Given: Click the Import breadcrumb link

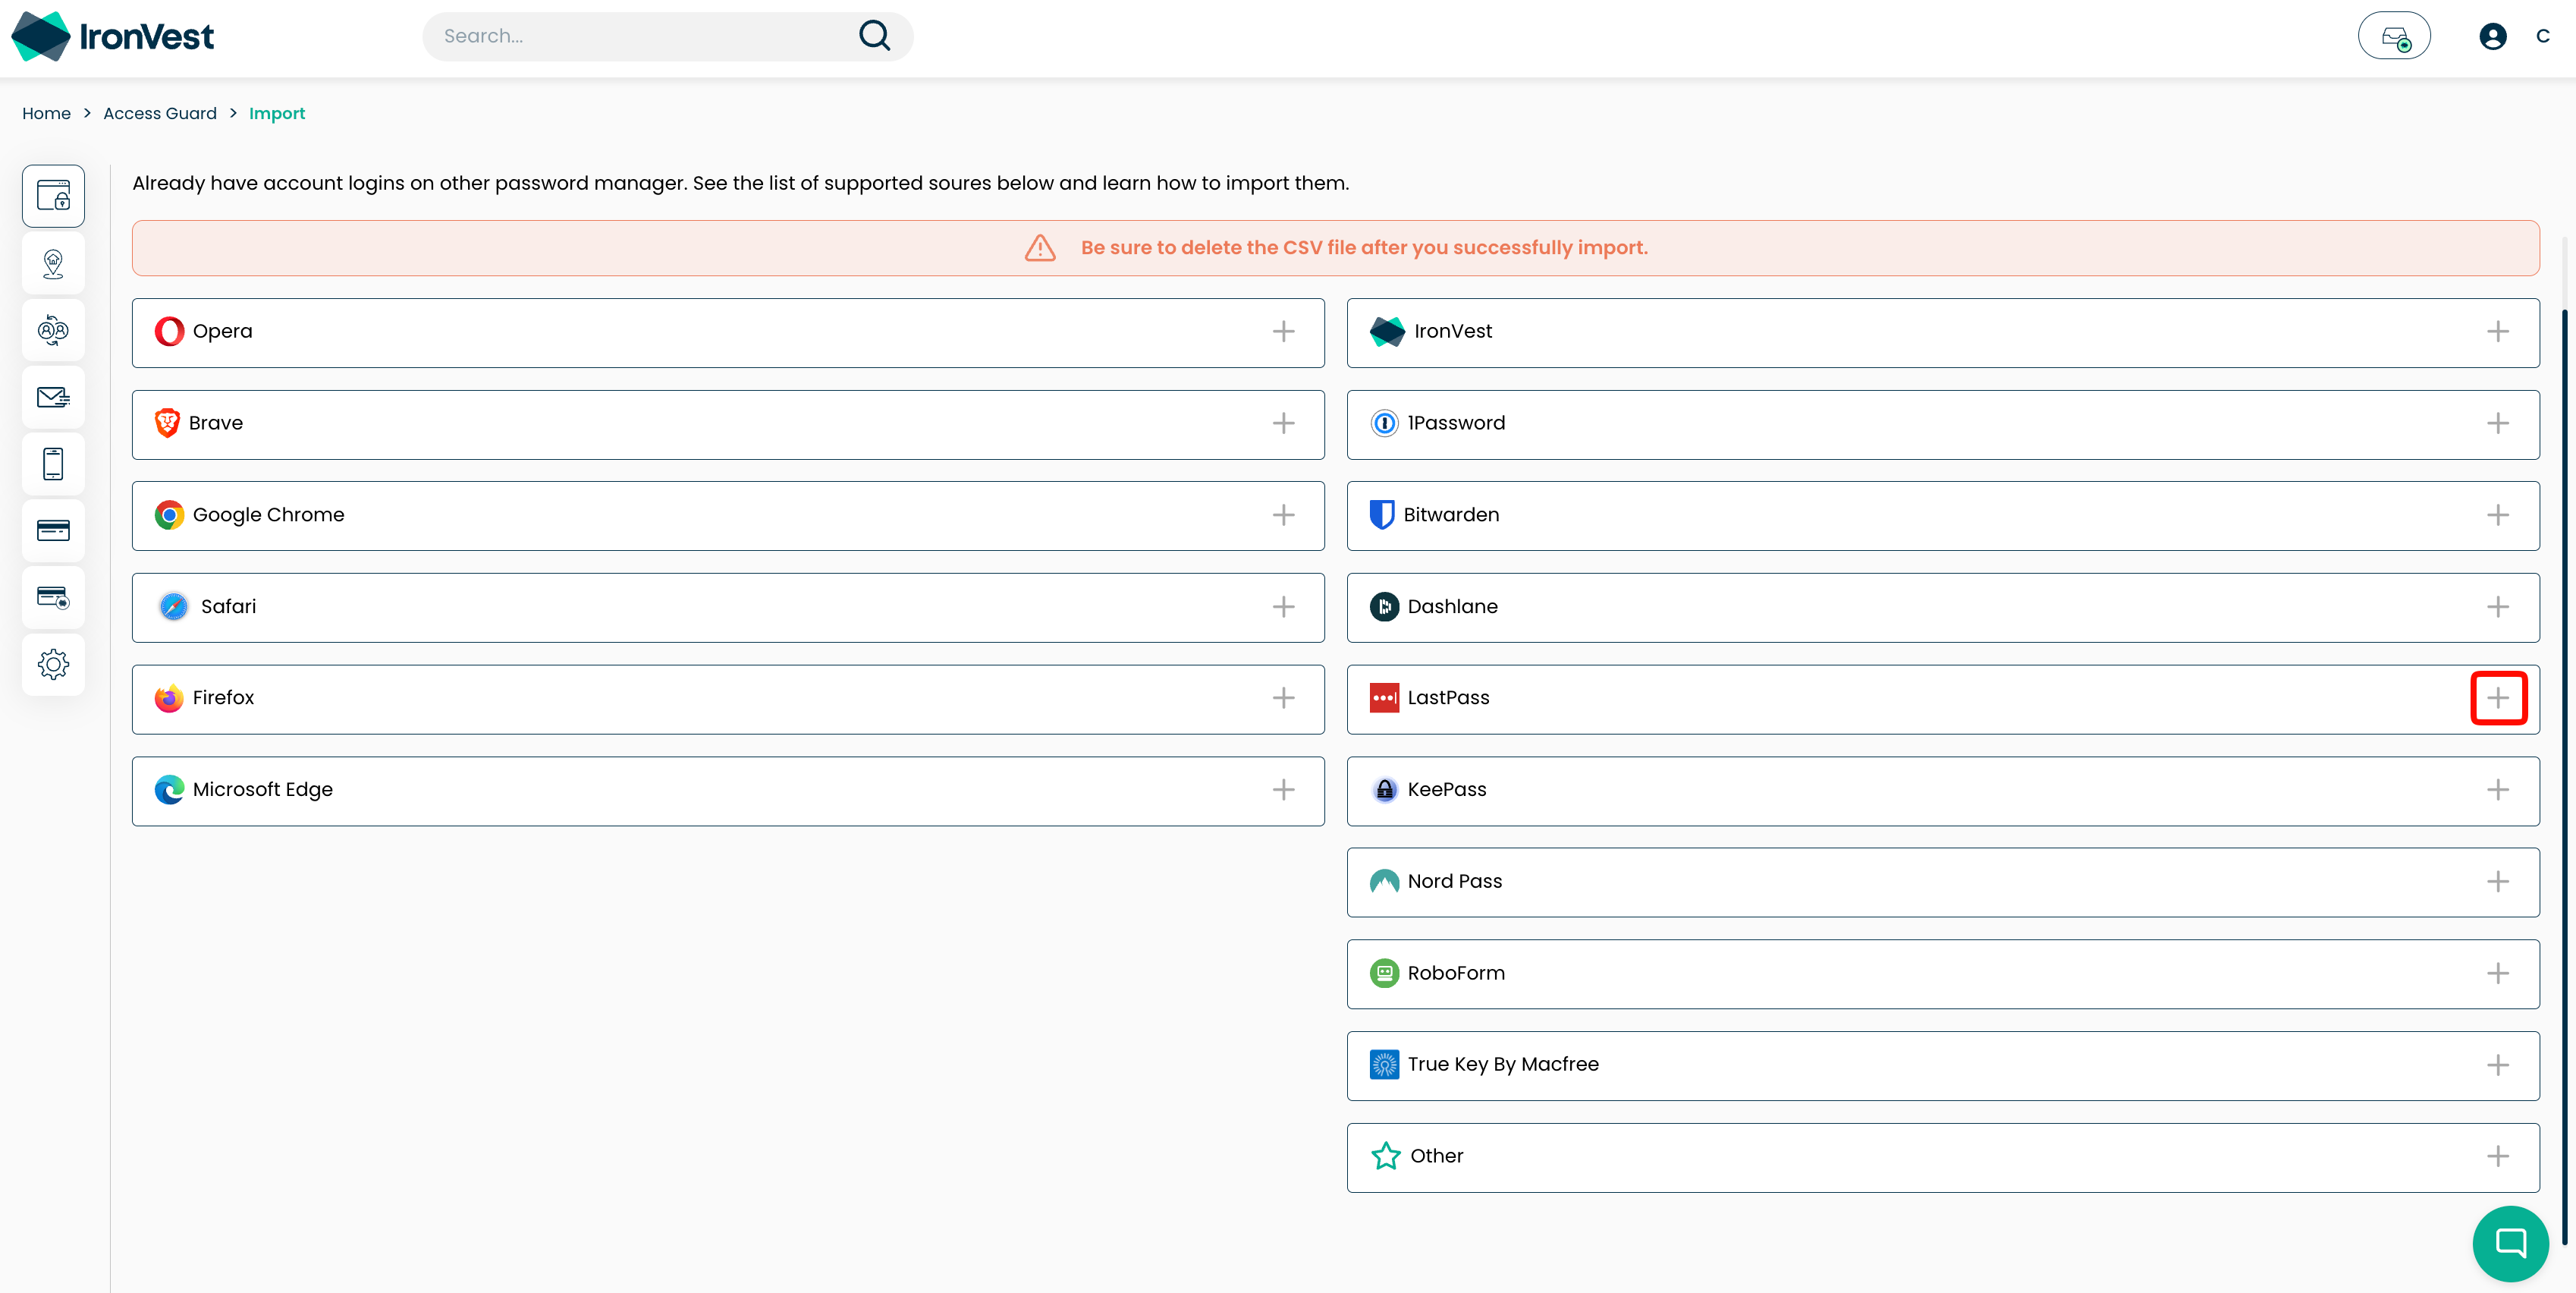Looking at the screenshot, I should [277, 114].
